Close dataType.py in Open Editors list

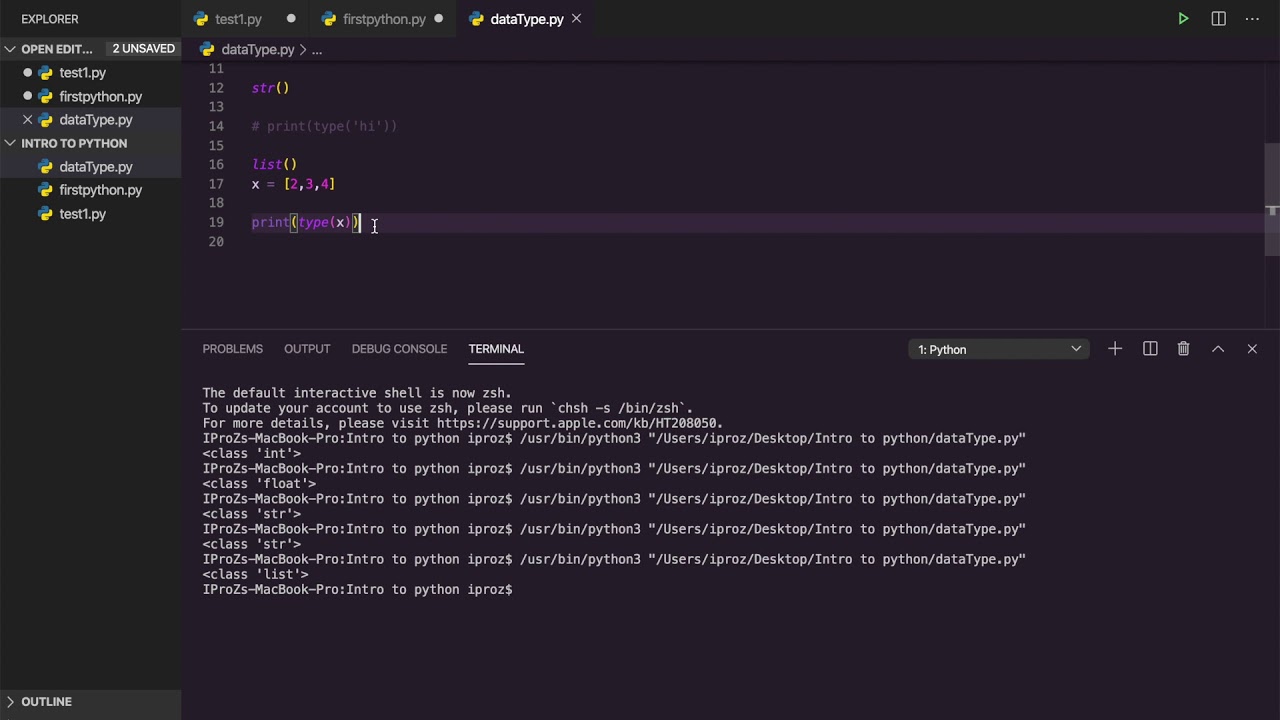tap(28, 120)
